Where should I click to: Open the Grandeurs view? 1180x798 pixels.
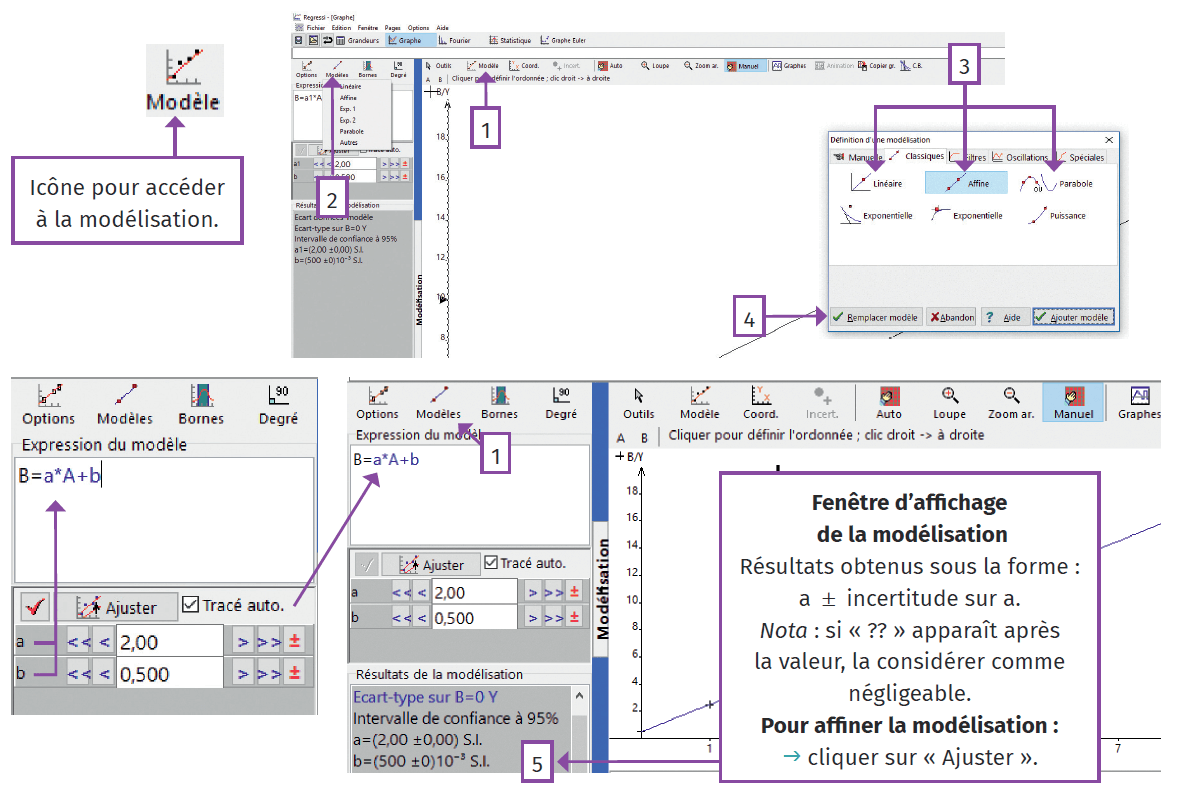click(359, 41)
